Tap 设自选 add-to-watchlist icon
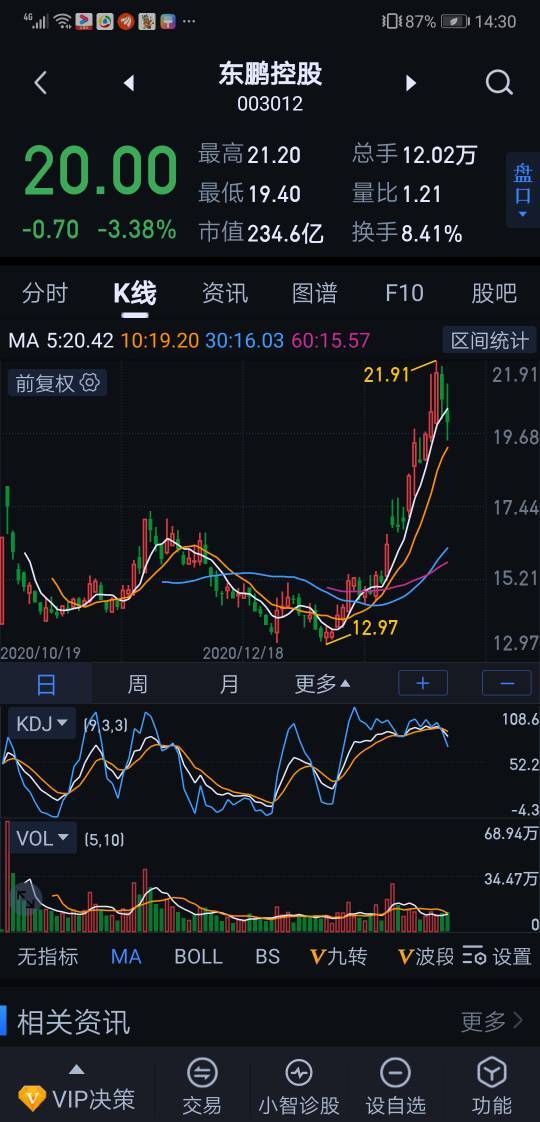Image resolution: width=540 pixels, height=1122 pixels. (x=395, y=1073)
